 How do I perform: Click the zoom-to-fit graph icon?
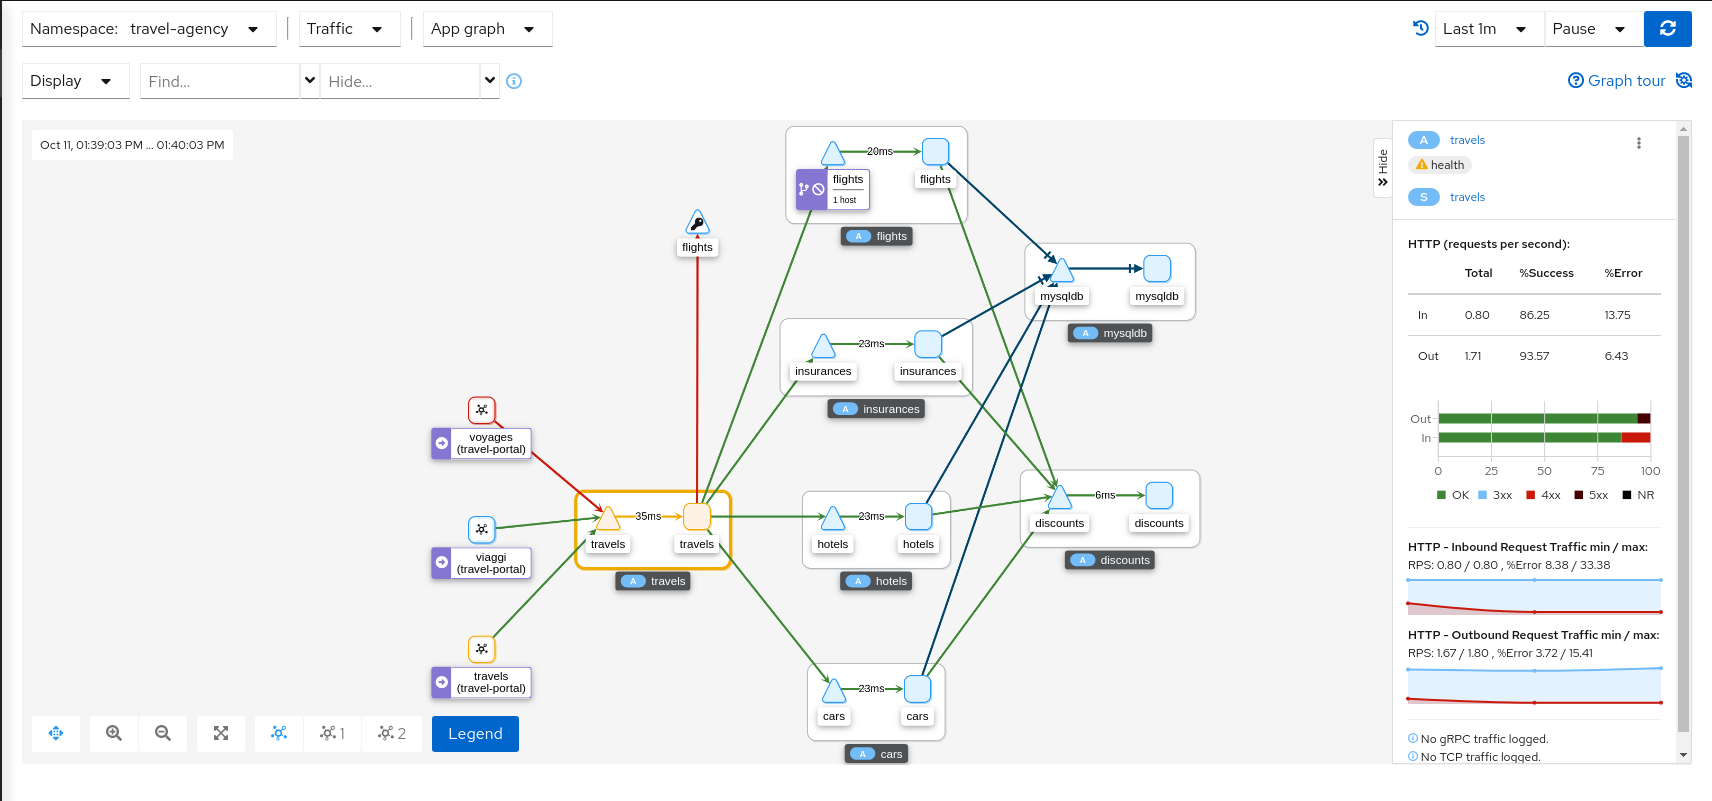tap(221, 733)
